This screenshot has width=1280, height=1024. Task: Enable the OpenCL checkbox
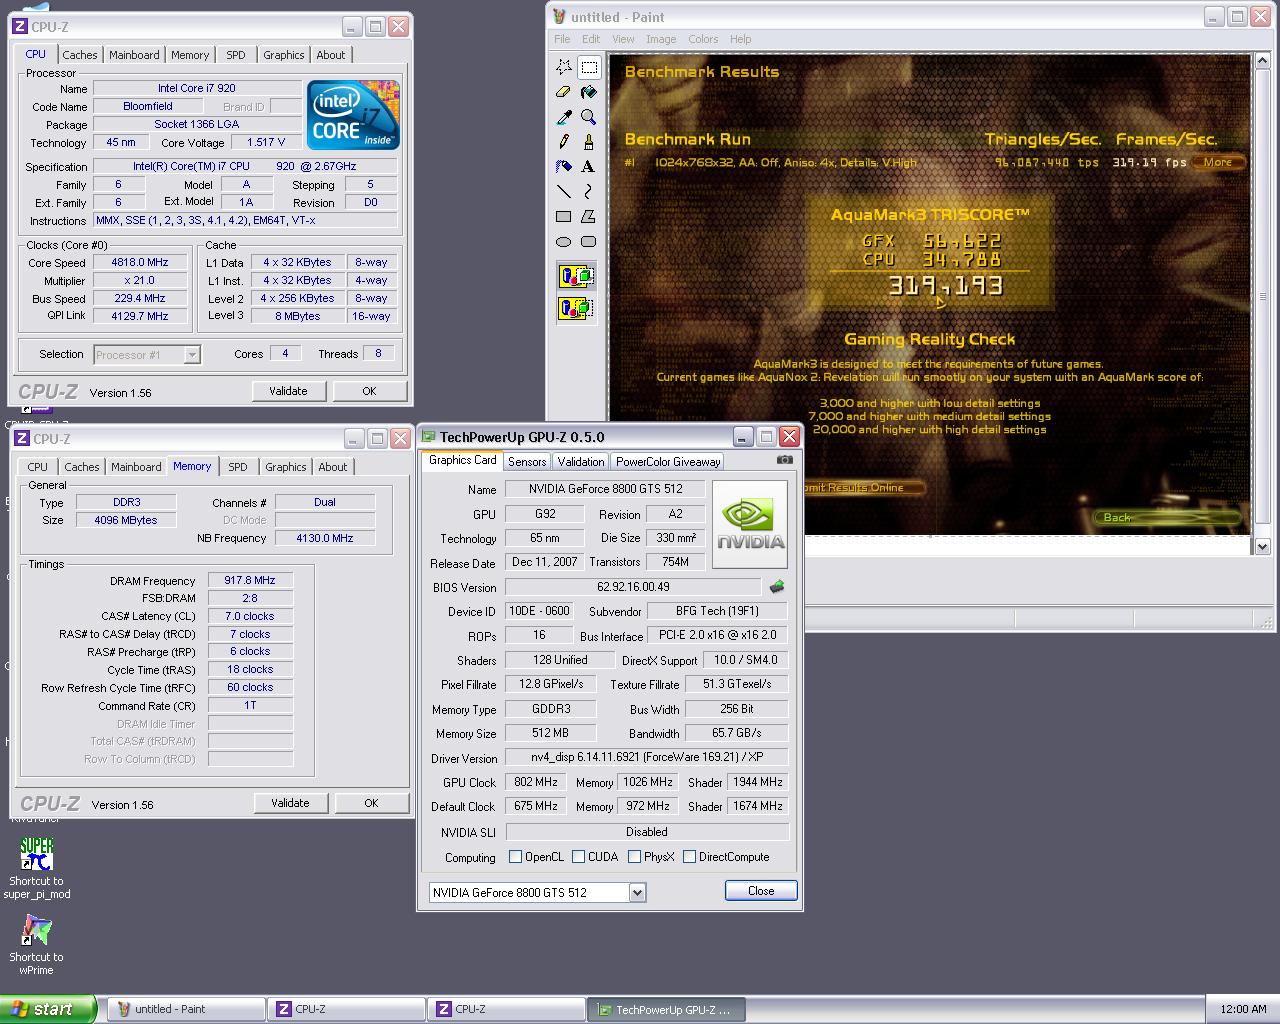pos(516,857)
